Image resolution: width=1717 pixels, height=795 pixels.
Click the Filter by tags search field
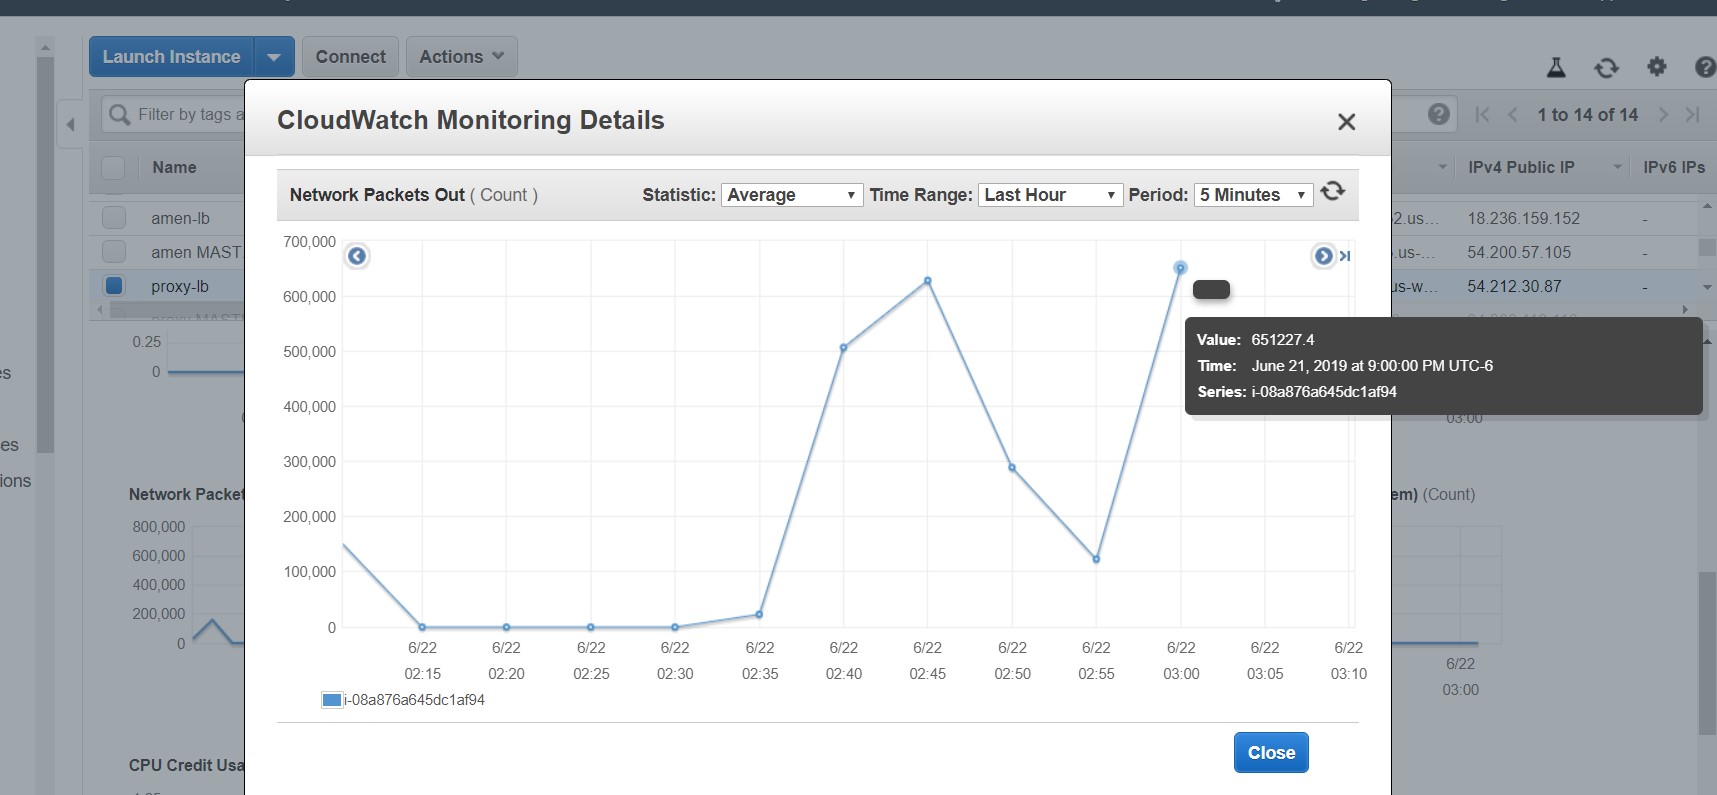tap(175, 115)
